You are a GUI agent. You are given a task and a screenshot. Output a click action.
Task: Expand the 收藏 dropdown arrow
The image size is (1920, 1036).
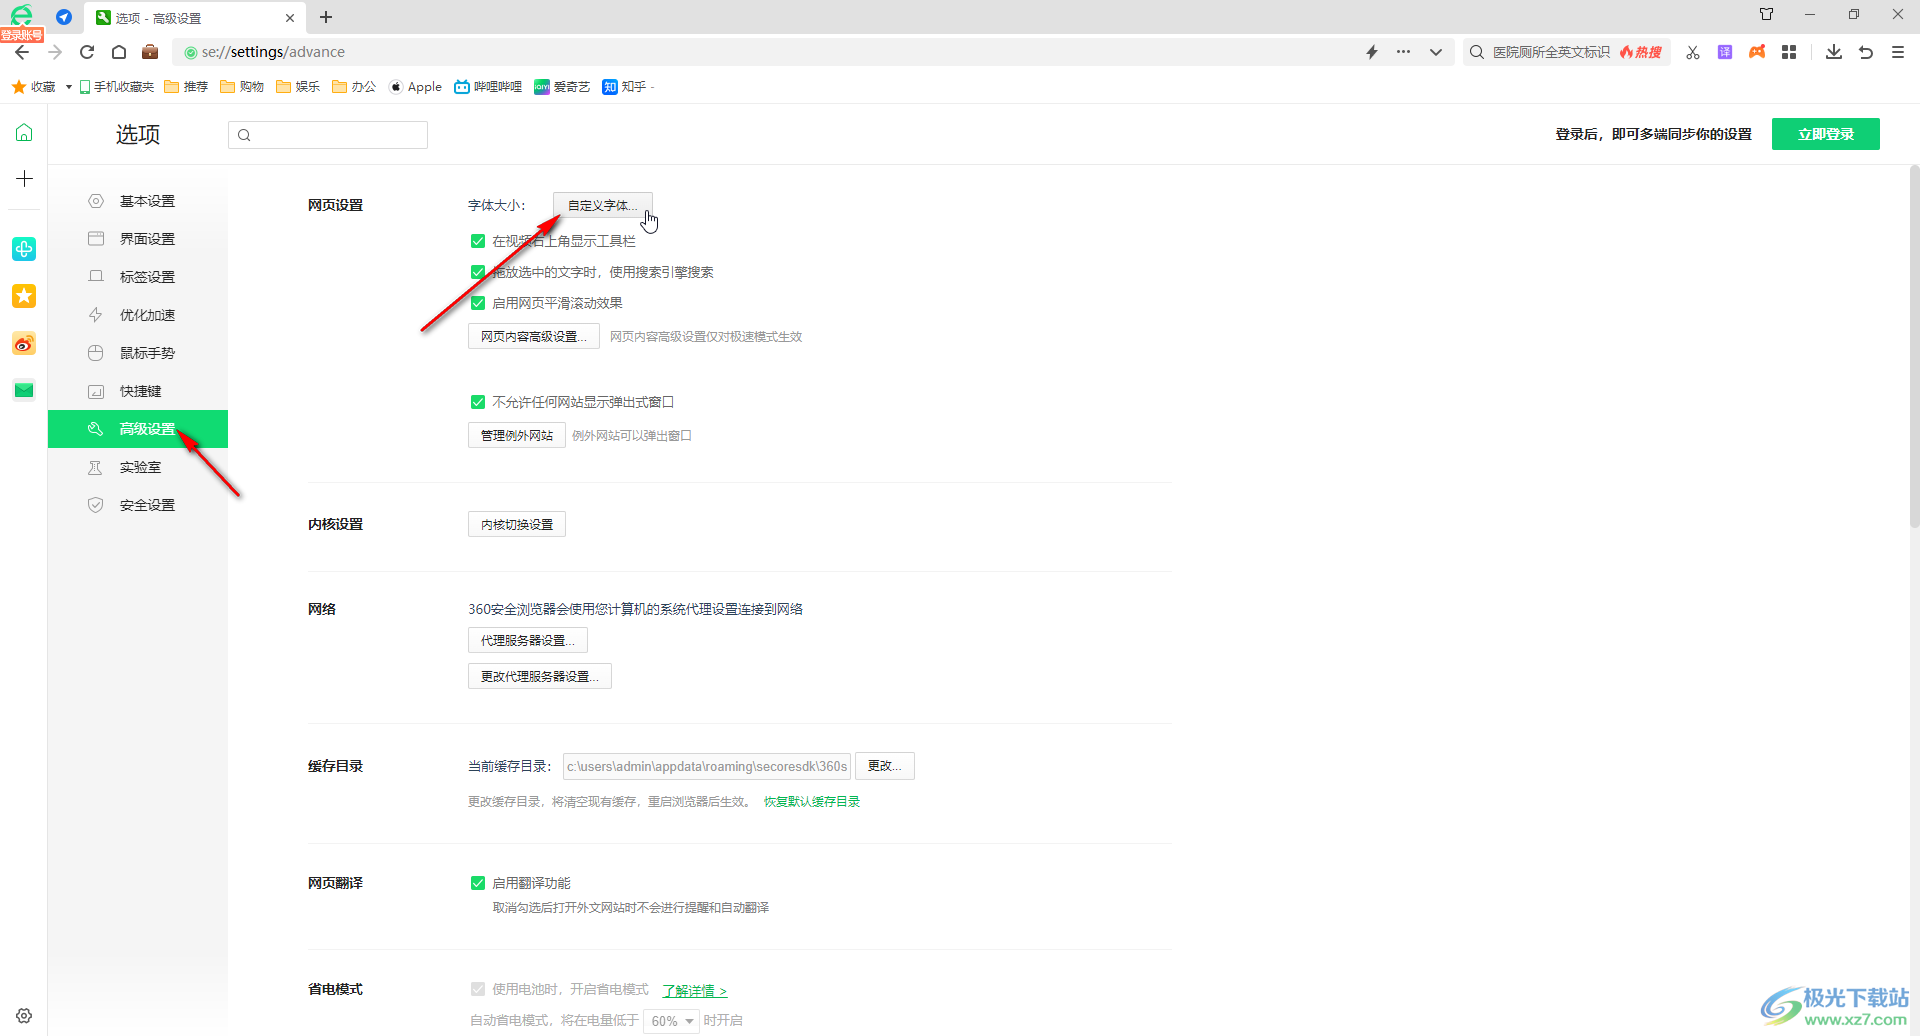click(x=68, y=87)
